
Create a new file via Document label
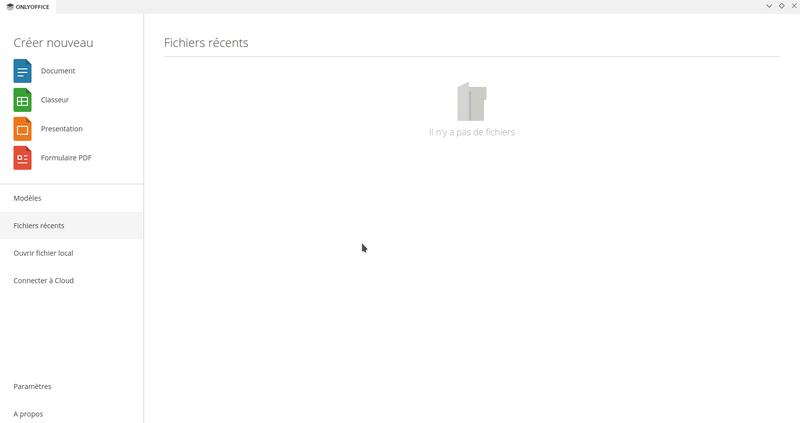point(58,71)
